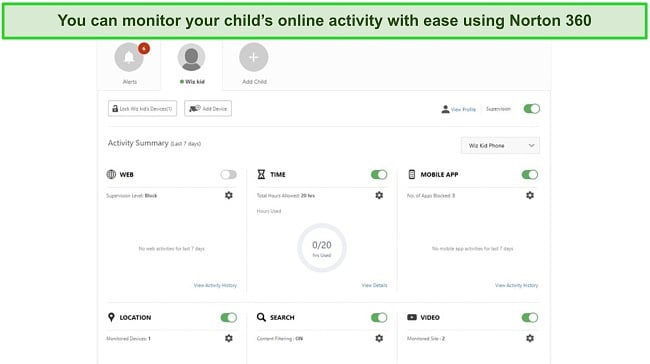Viewport: 650px width, 364px height.
Task: Open Web View Activity History link
Action: (215, 285)
